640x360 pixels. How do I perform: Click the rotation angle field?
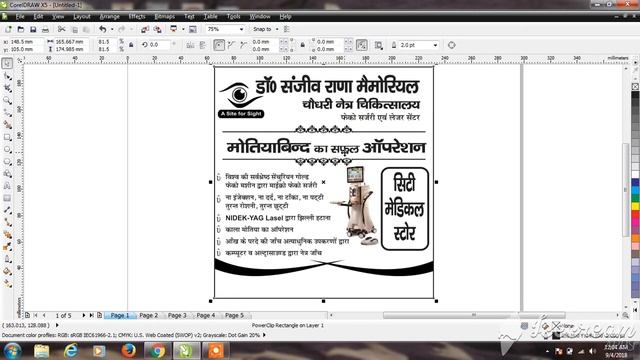click(159, 45)
